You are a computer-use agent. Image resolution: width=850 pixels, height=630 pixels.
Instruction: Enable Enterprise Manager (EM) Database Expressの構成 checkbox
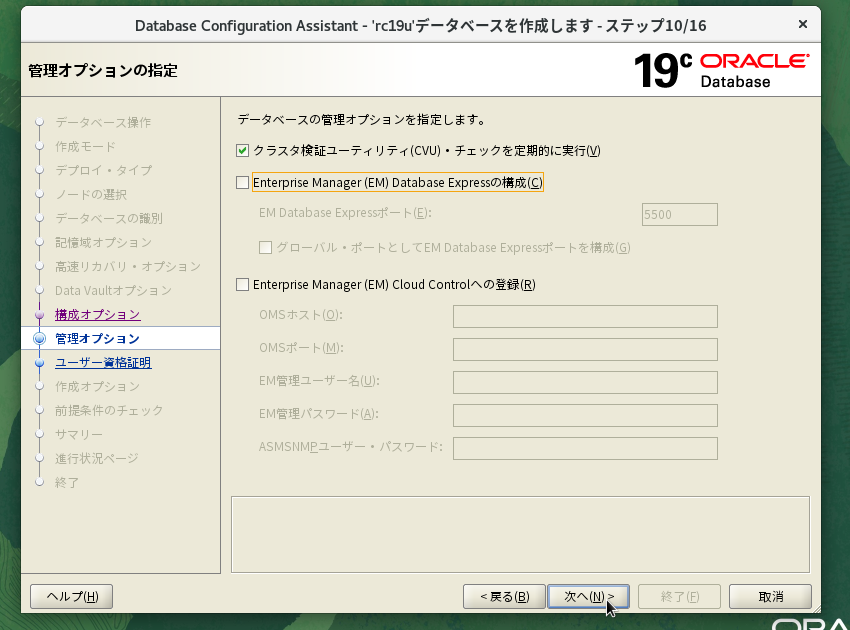pyautogui.click(x=242, y=183)
